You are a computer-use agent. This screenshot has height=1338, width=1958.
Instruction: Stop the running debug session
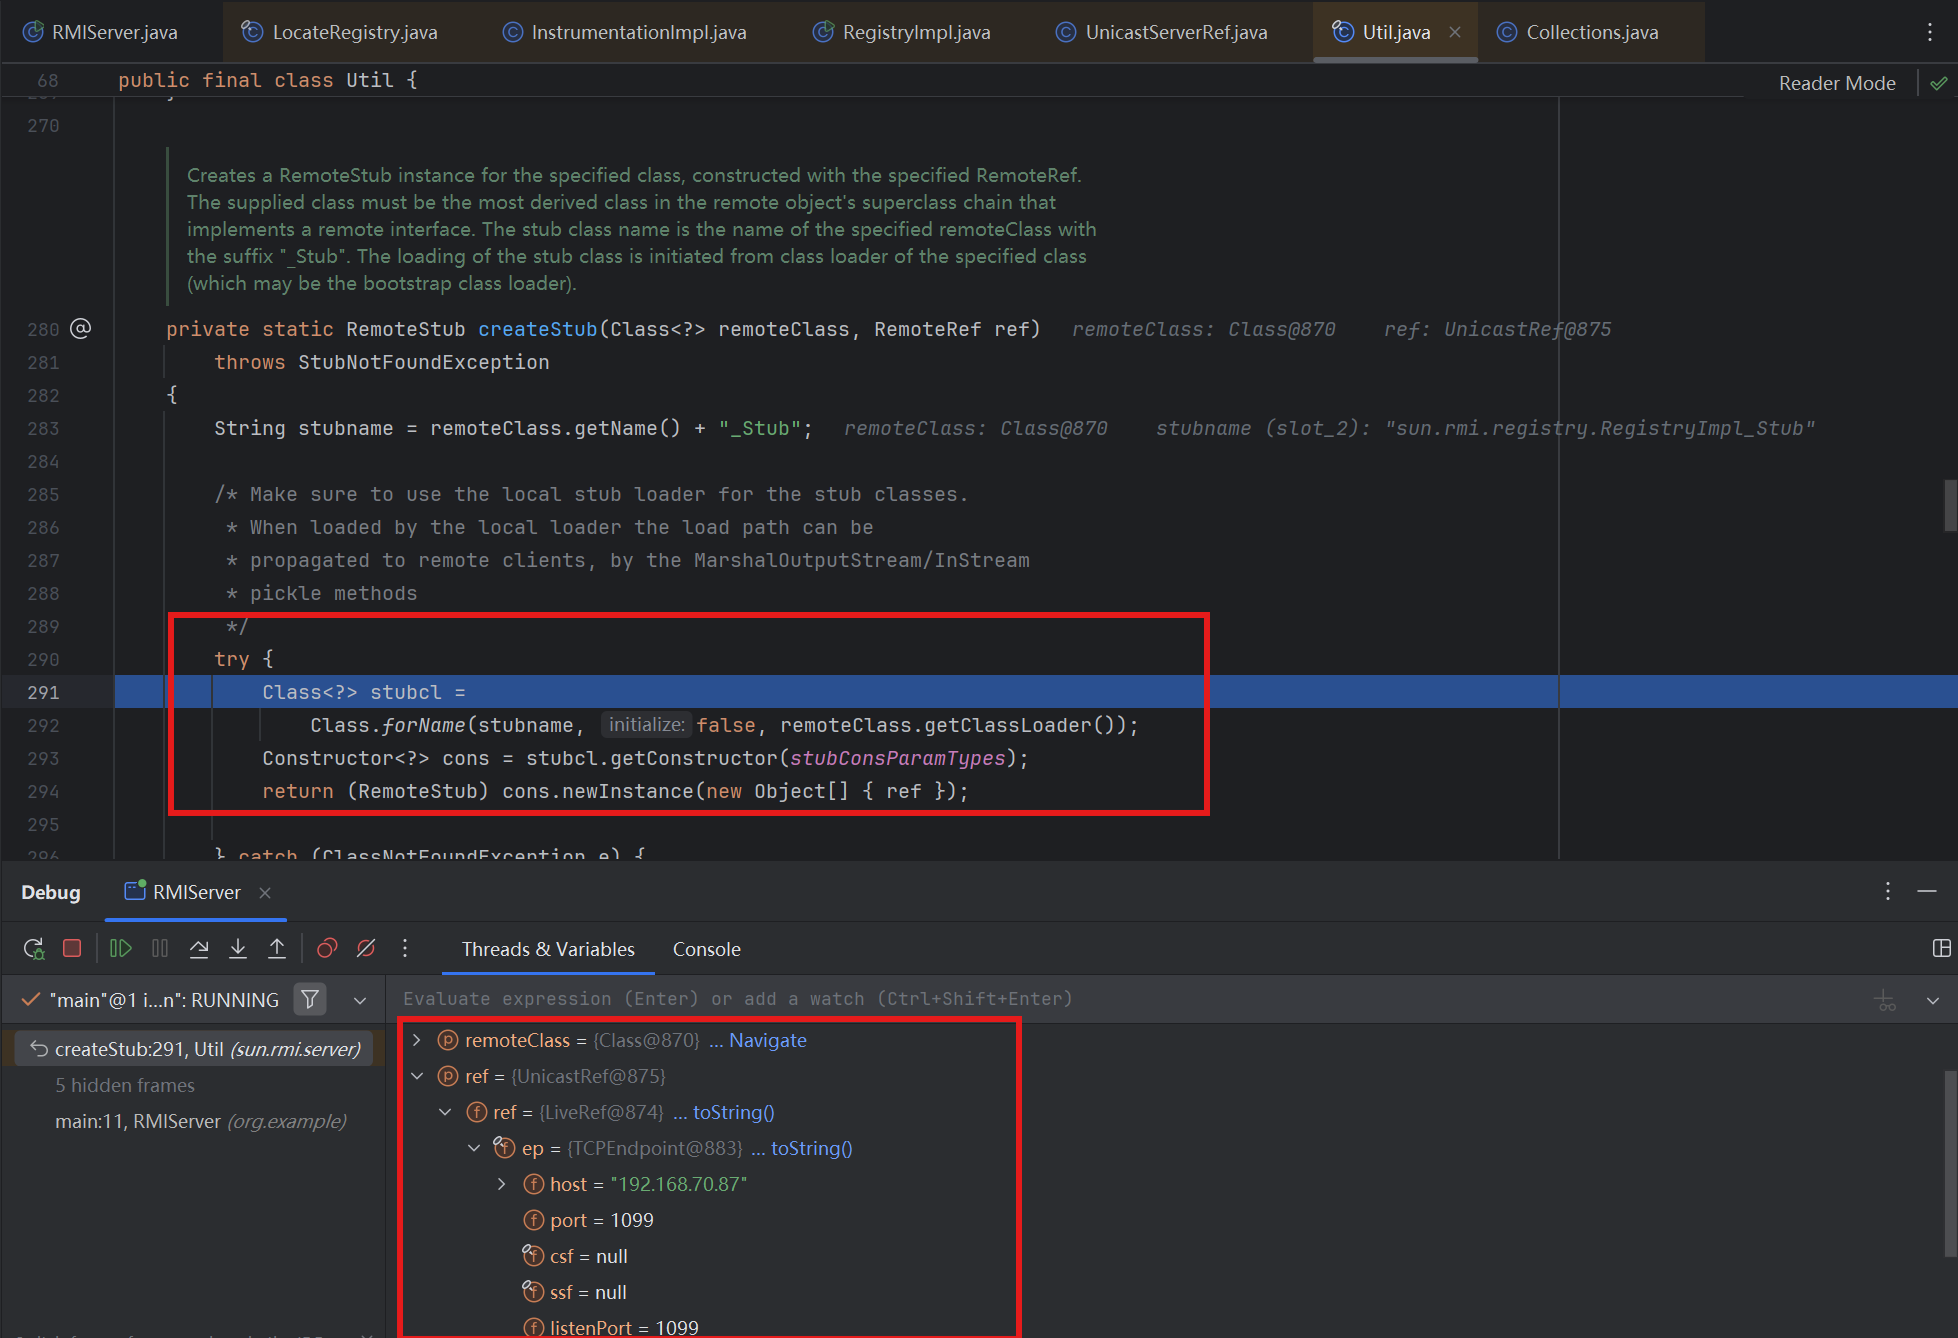pyautogui.click(x=72, y=948)
